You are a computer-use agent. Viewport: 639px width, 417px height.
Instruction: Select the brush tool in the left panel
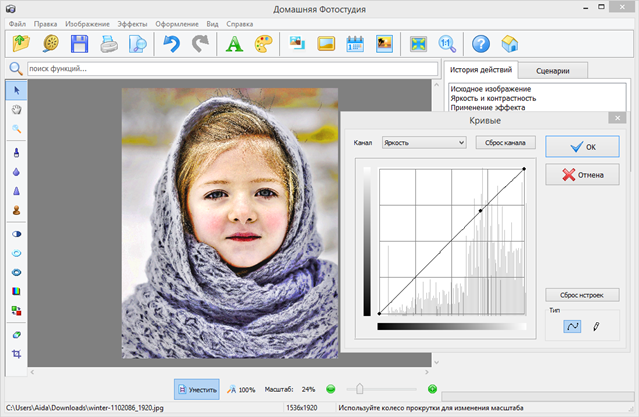coord(16,153)
